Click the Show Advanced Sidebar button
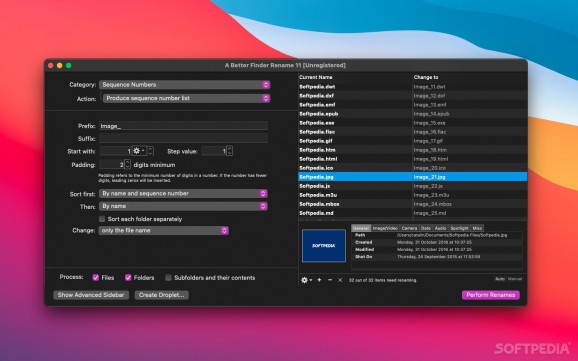 click(x=91, y=295)
